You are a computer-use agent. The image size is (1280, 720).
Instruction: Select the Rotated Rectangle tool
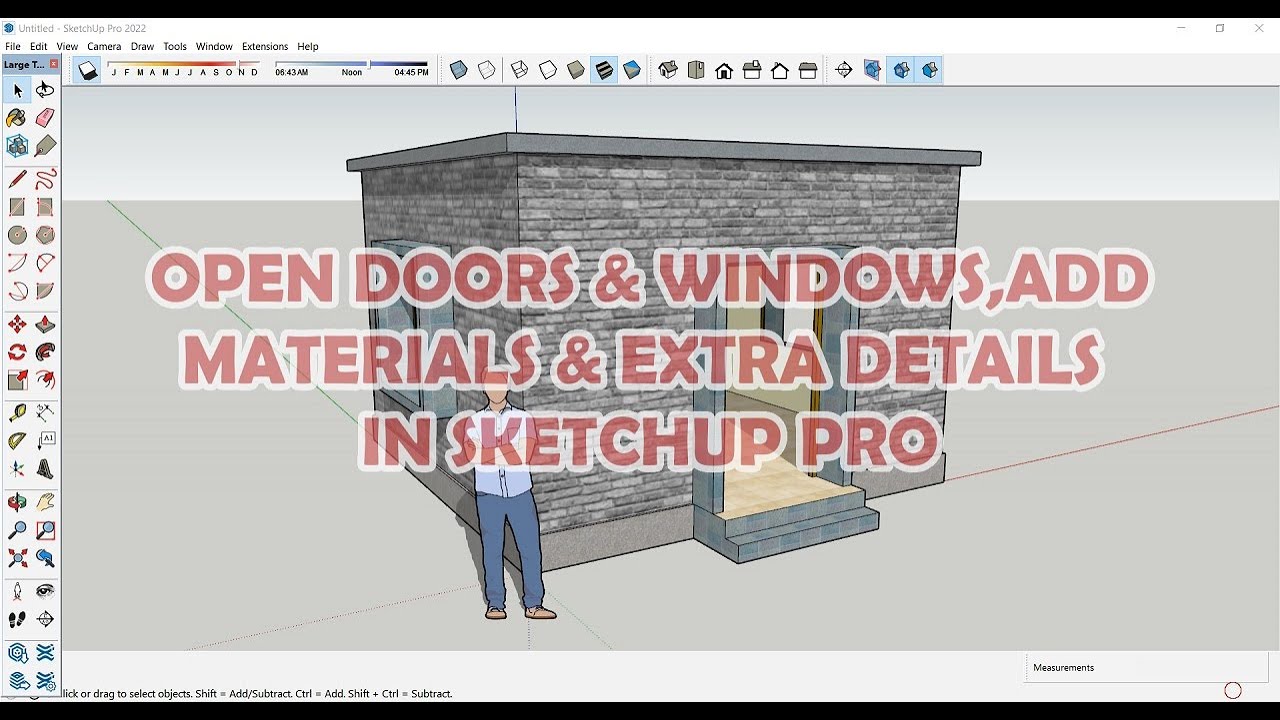pyautogui.click(x=45, y=208)
